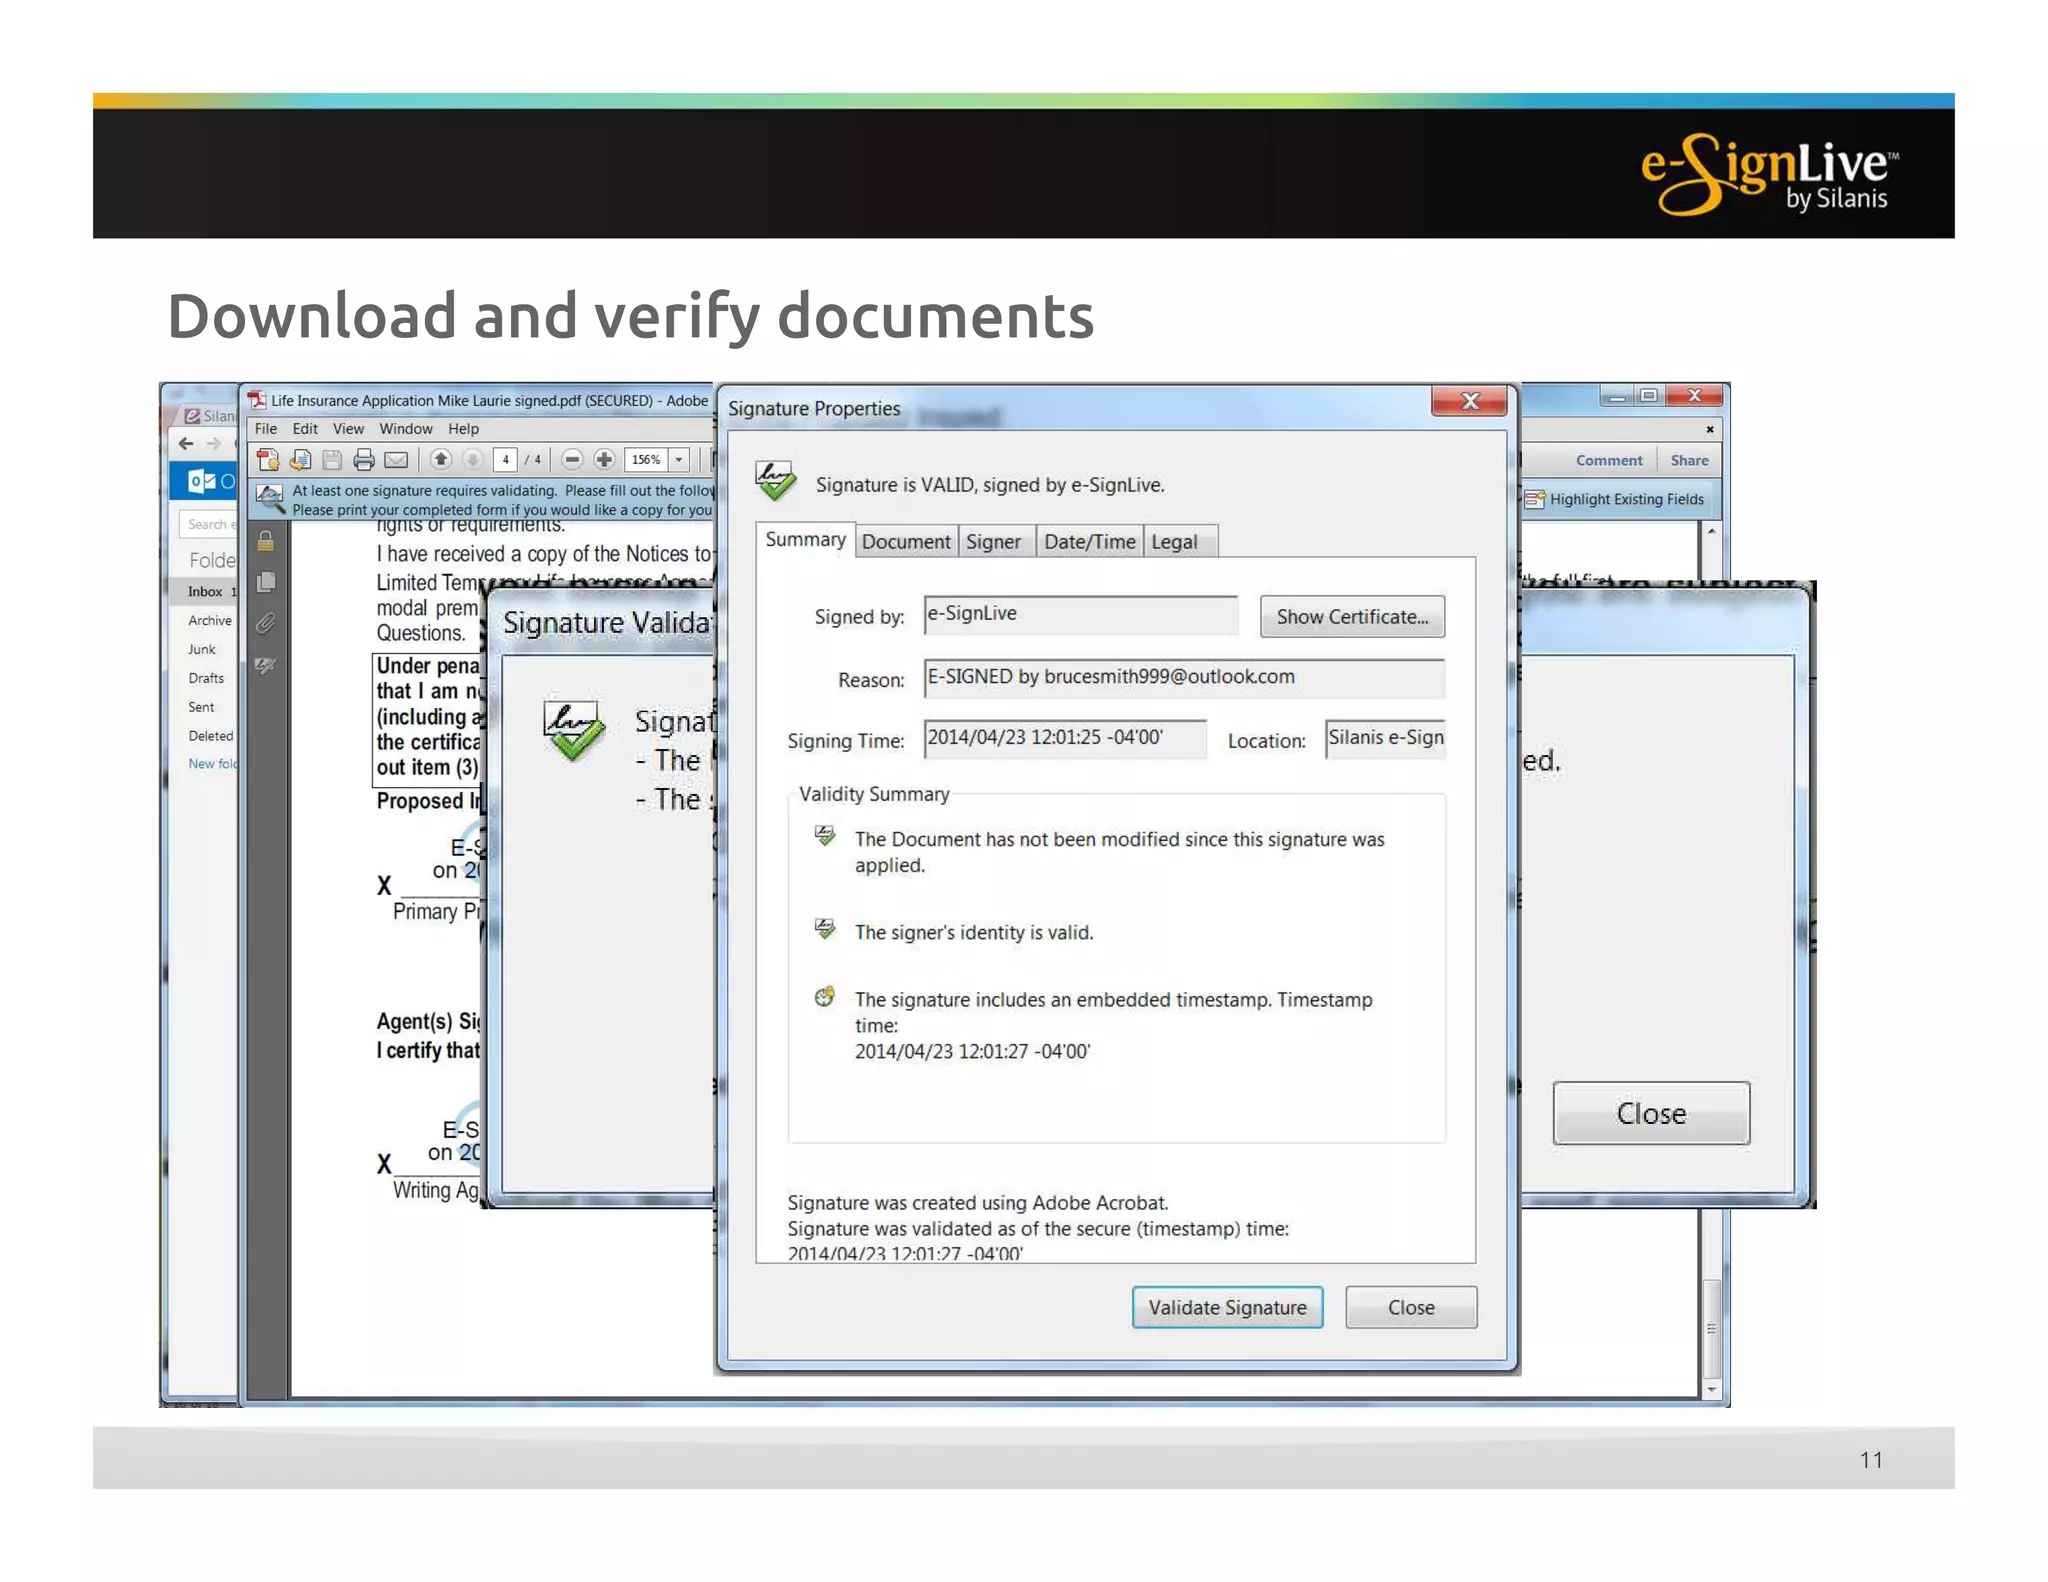The image size is (2048, 1582).
Task: Click the Location field showing Silanis e-Sign
Action: [x=1385, y=739]
